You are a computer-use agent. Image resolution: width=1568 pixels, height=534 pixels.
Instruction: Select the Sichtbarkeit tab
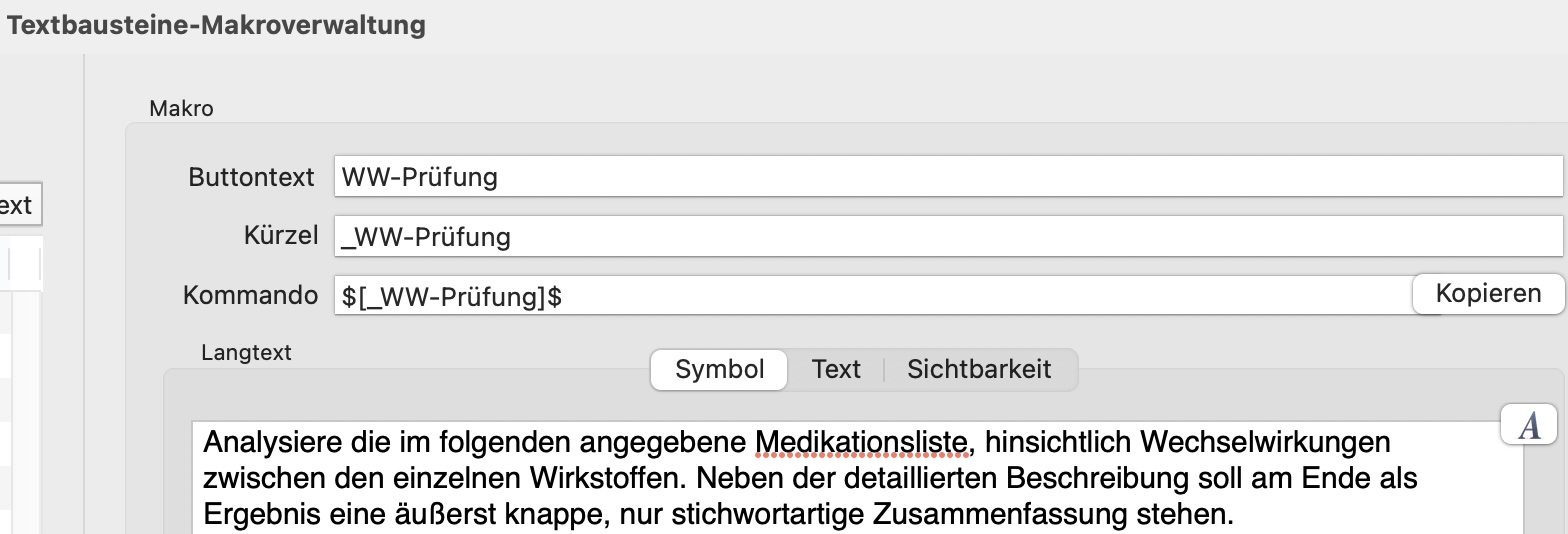(979, 369)
